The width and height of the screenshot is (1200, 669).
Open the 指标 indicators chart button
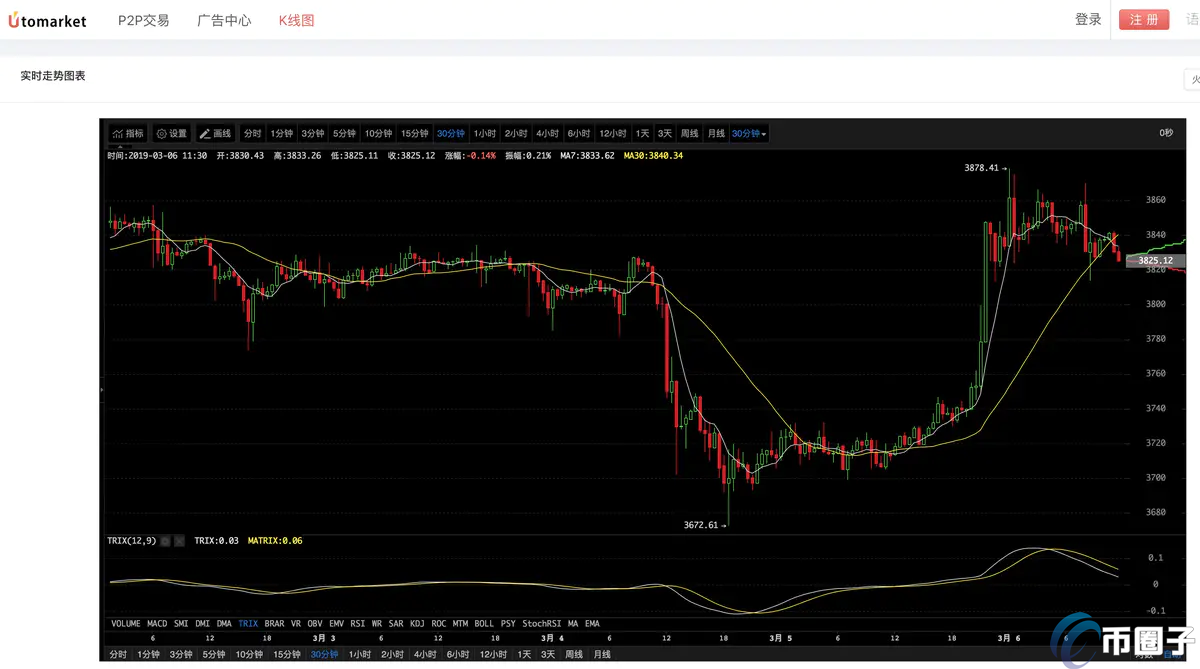click(127, 133)
